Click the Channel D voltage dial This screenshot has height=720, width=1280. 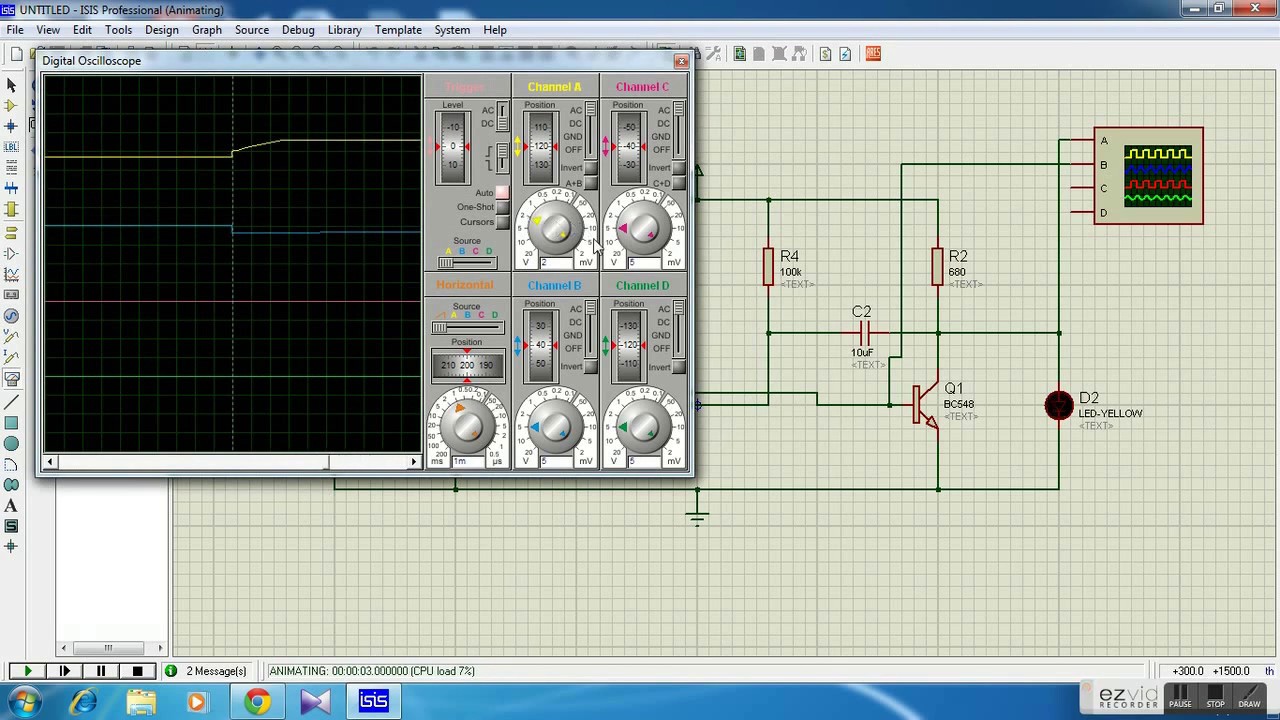click(643, 428)
